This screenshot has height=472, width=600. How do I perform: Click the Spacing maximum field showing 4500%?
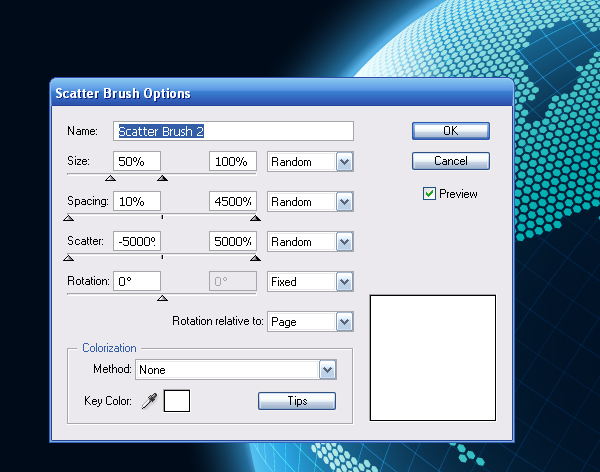click(233, 201)
